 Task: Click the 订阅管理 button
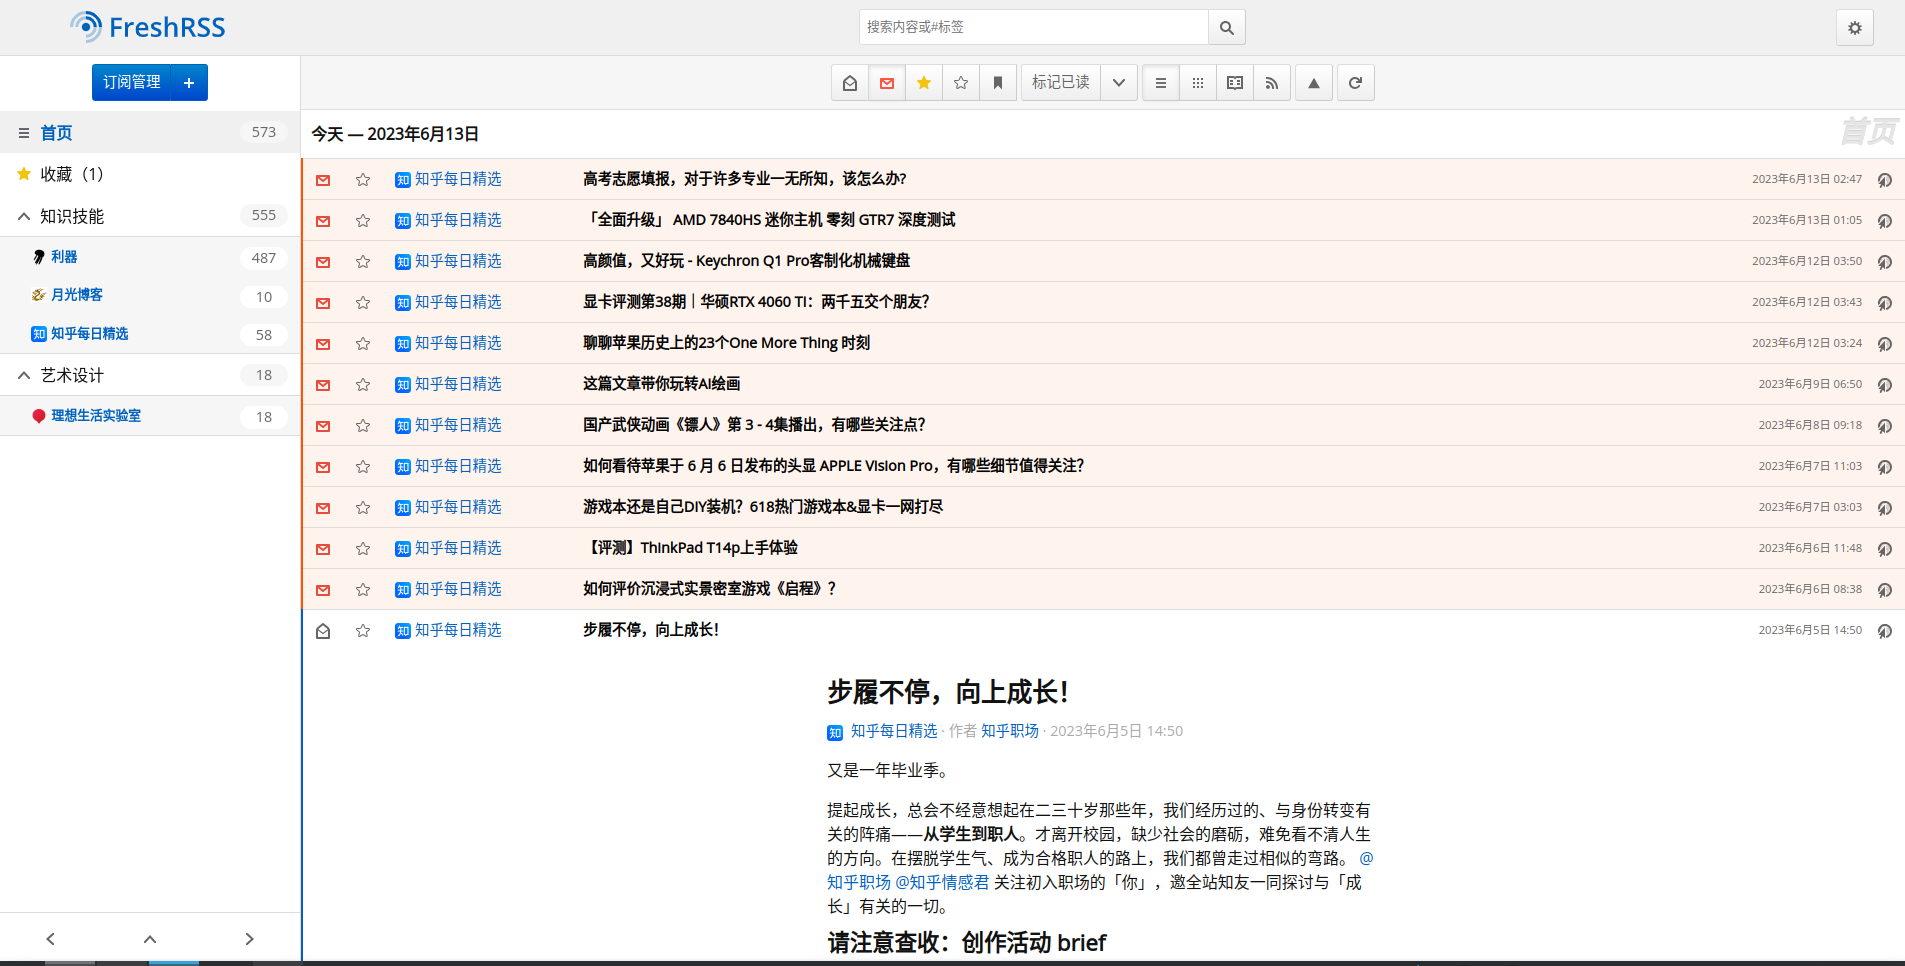pos(132,82)
